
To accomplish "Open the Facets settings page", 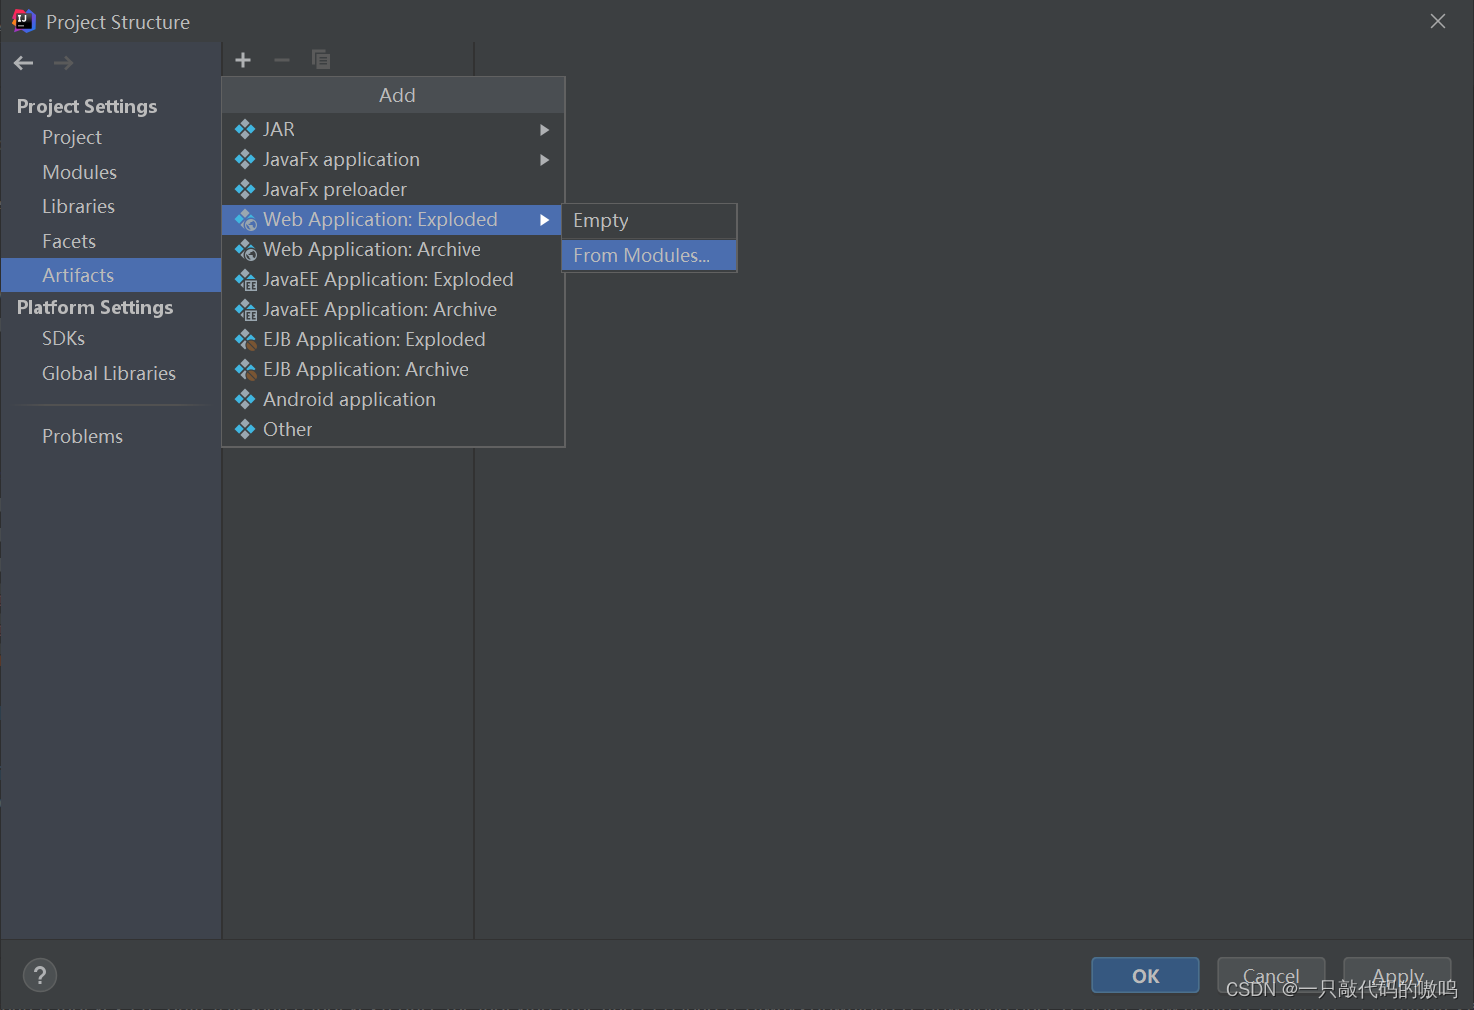I will tap(111, 241).
